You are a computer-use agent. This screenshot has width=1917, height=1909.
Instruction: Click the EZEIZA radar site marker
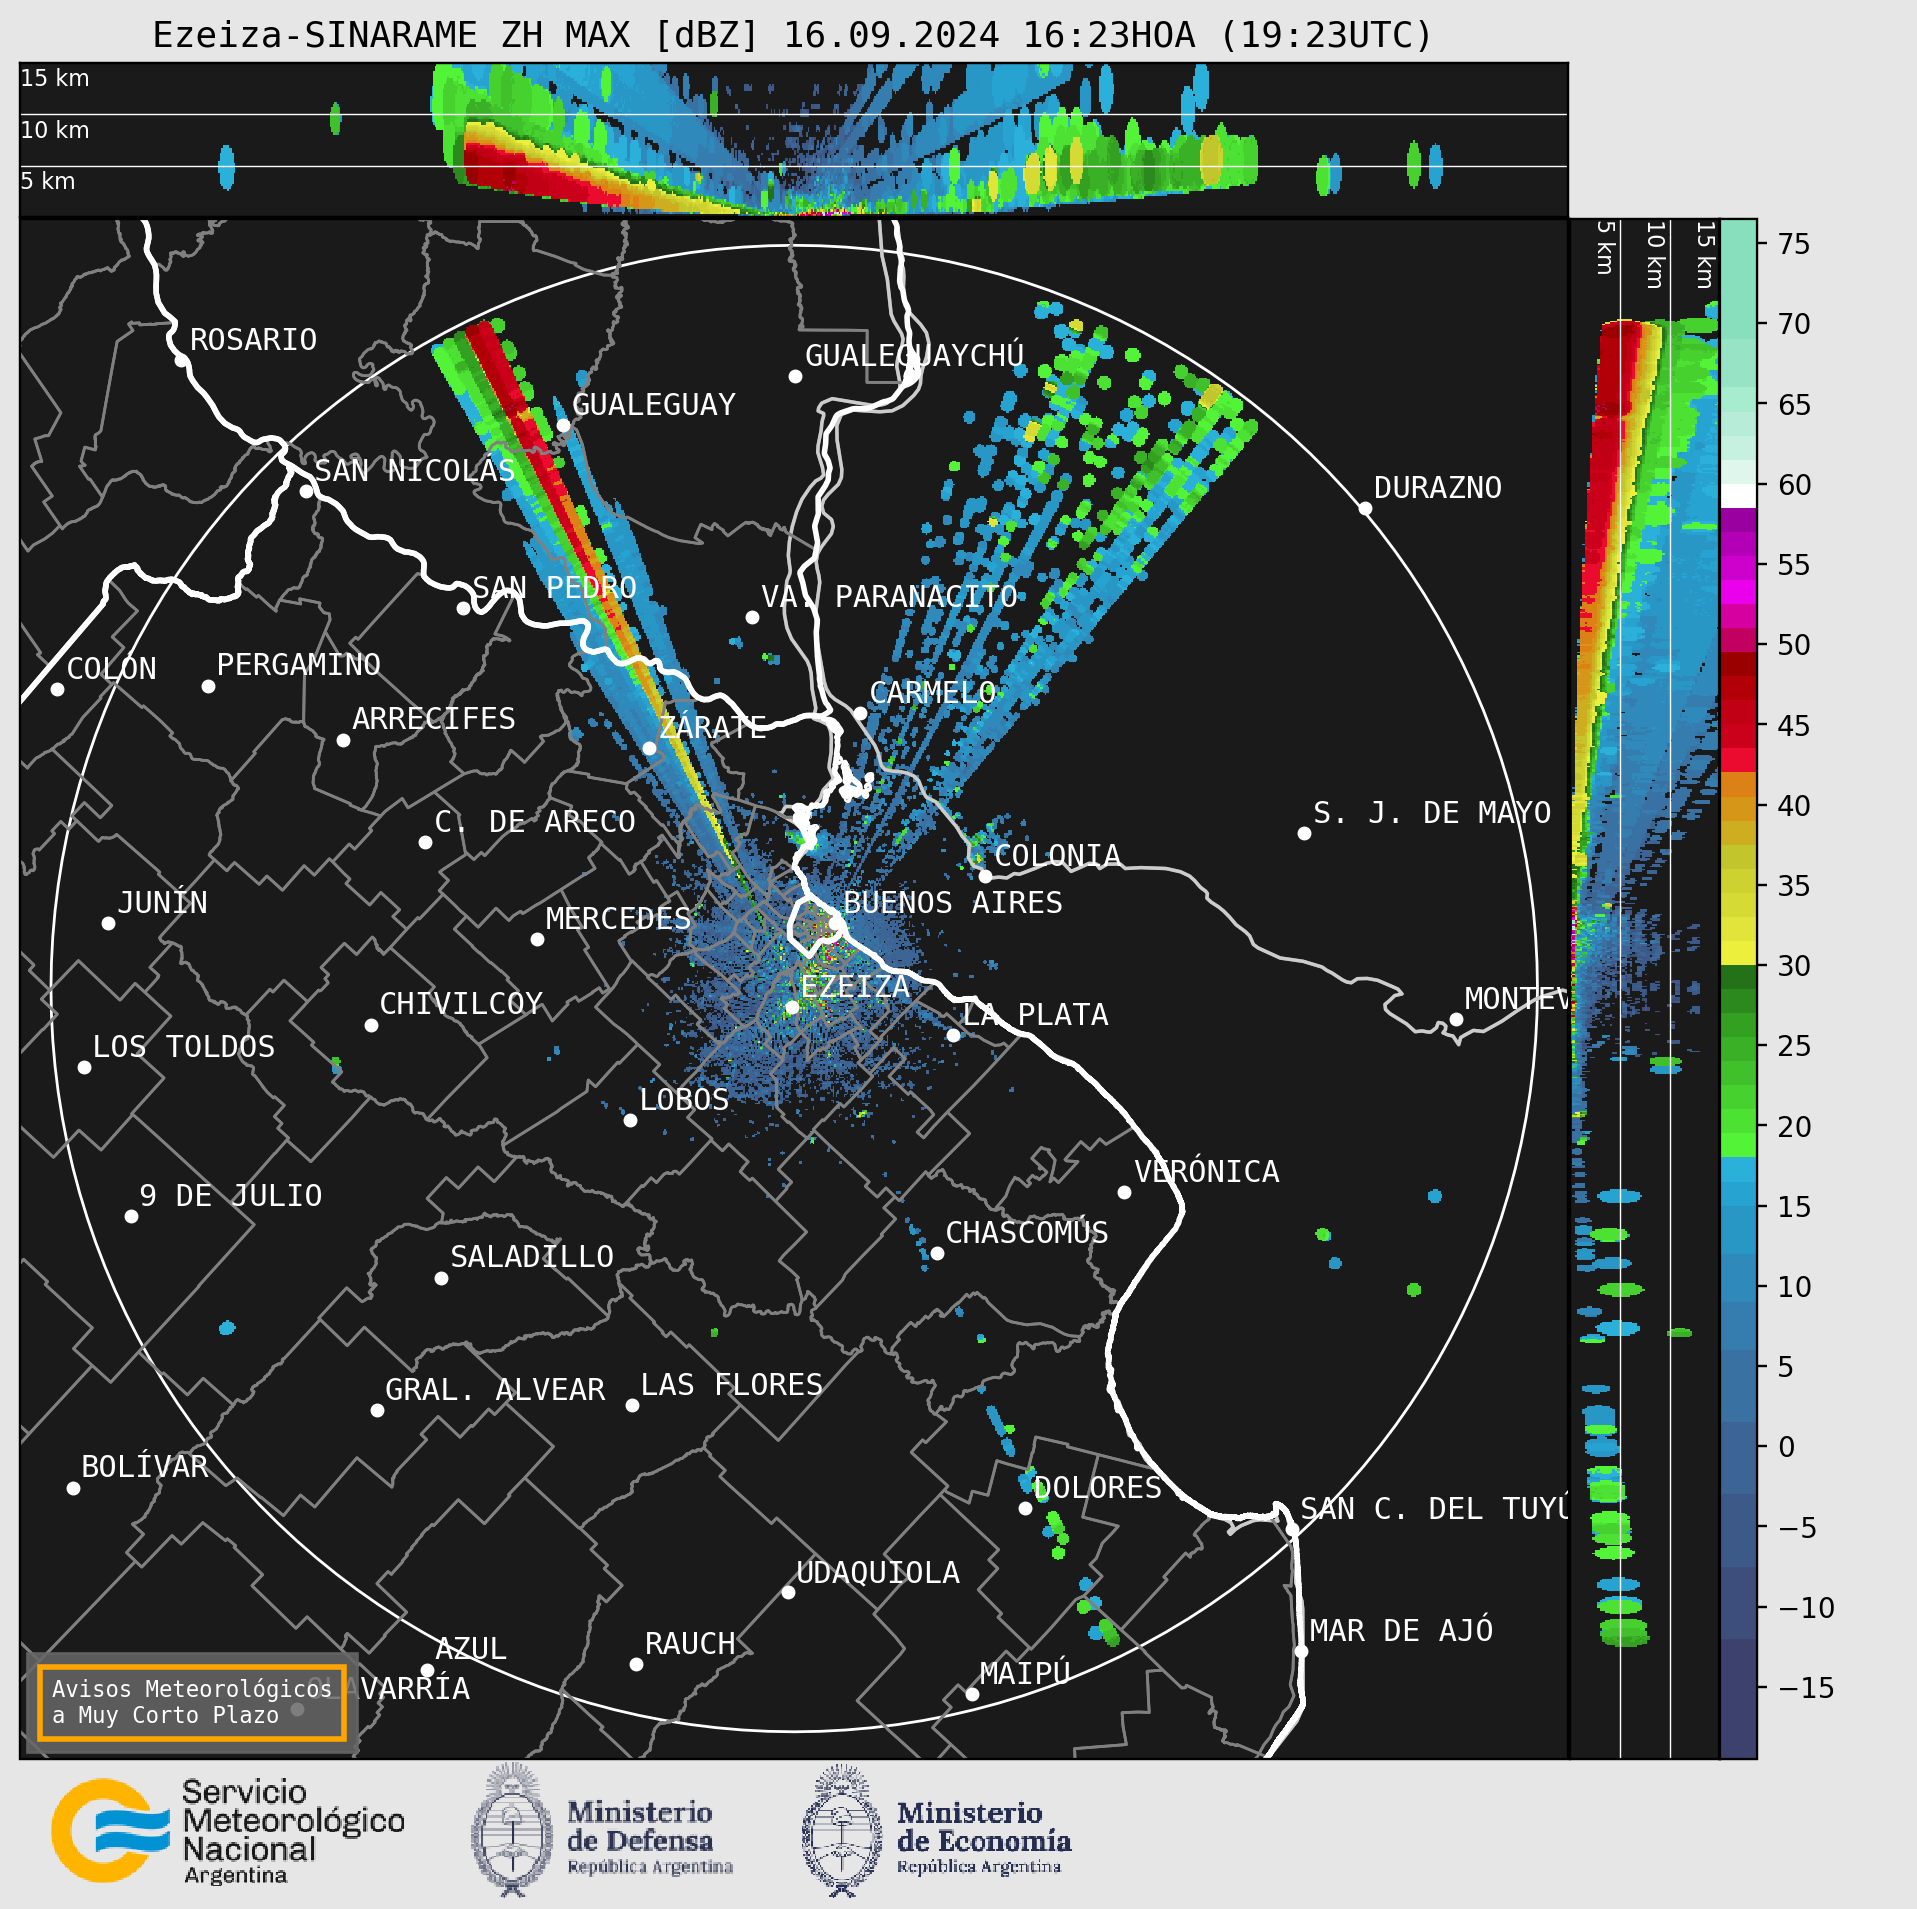pos(792,1007)
